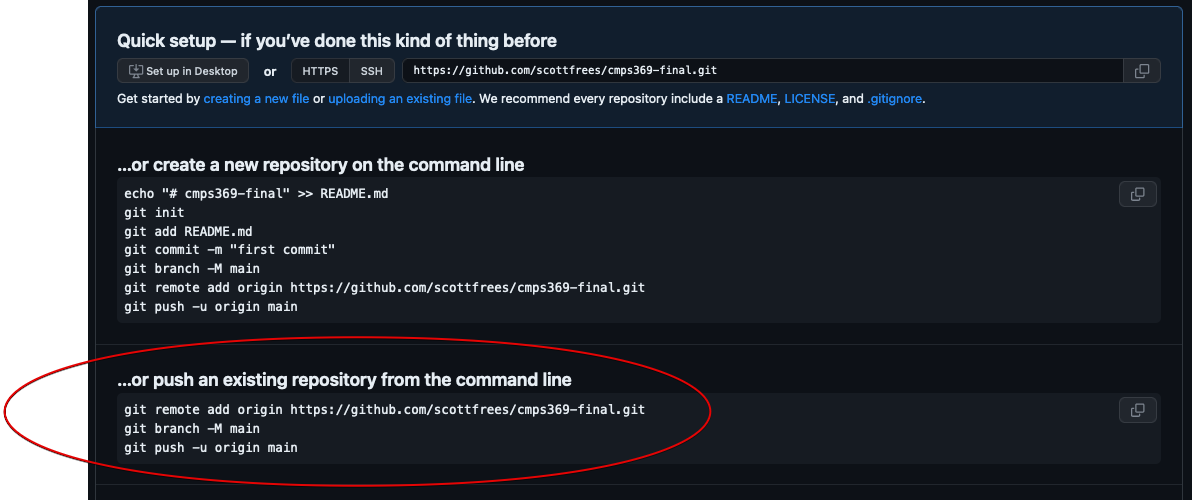Switch clone URL to HTTPS
The height and width of the screenshot is (500, 1192).
320,71
